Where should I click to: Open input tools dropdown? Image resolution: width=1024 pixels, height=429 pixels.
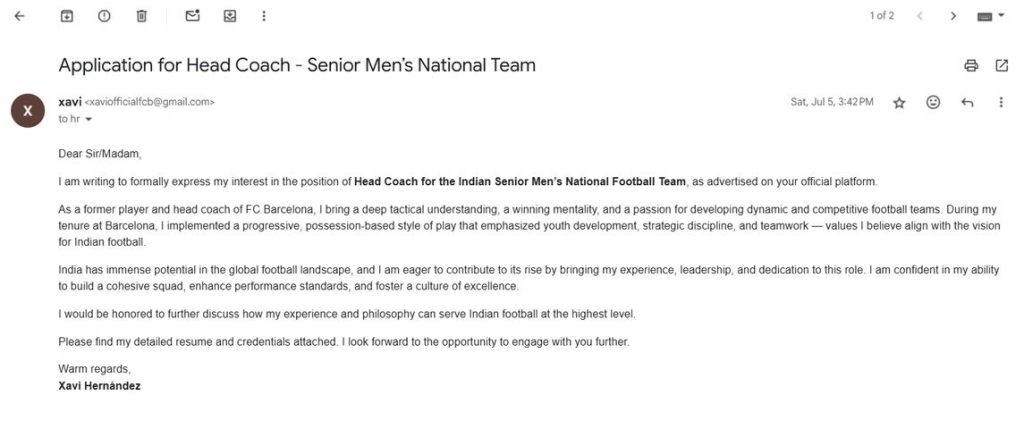tap(990, 17)
